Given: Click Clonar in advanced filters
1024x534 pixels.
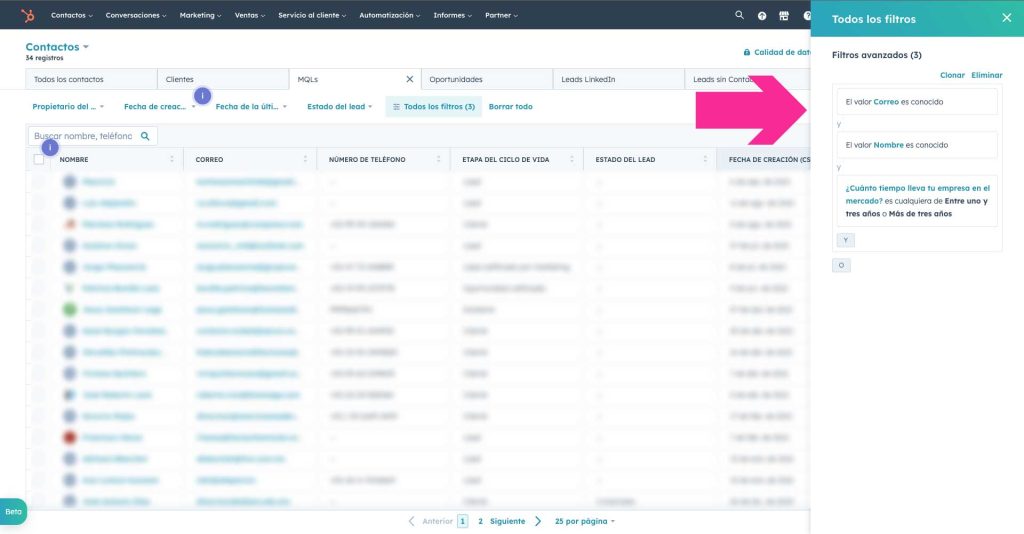Looking at the screenshot, I should [x=952, y=75].
